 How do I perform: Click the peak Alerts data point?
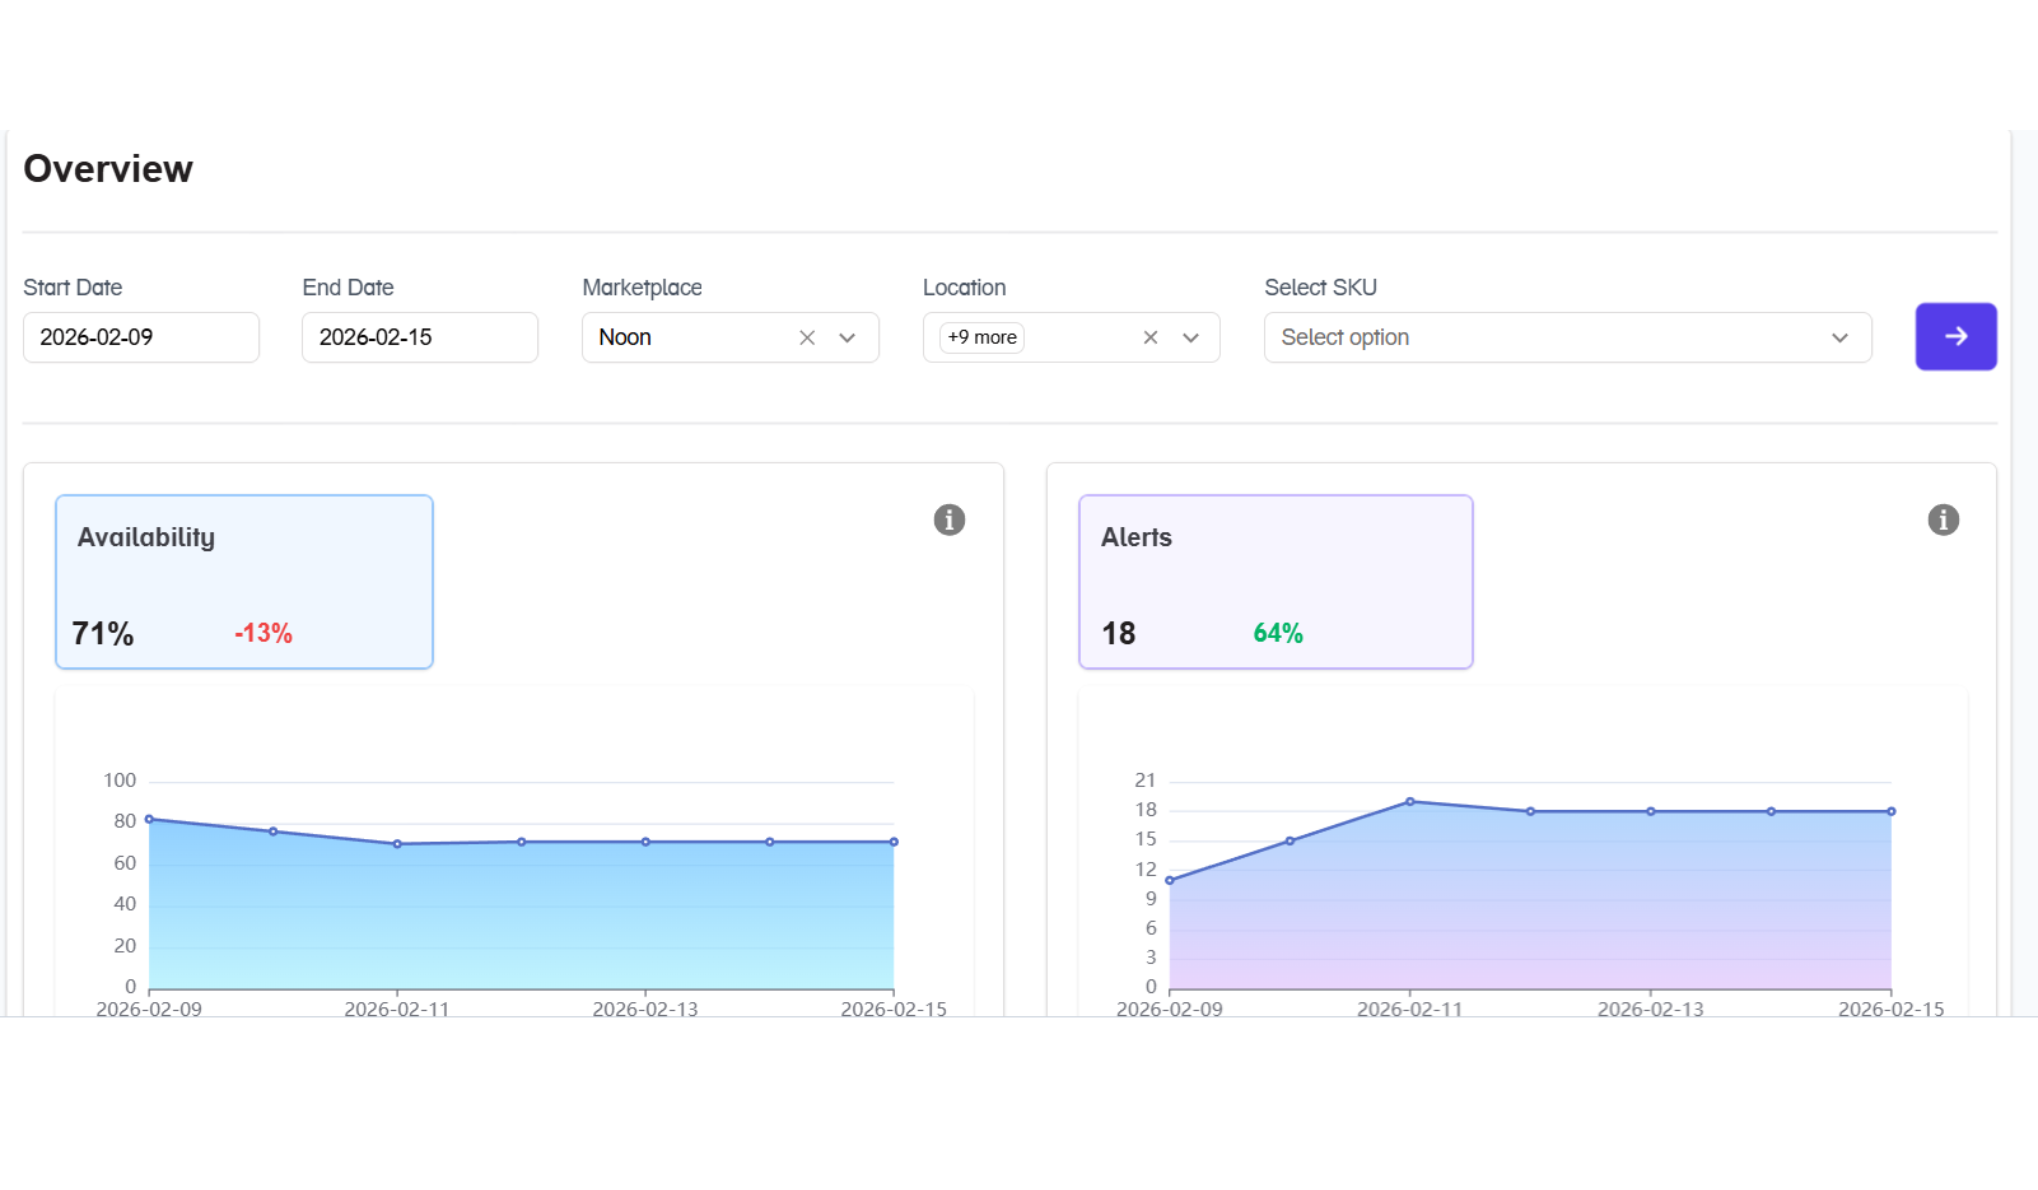(1410, 801)
